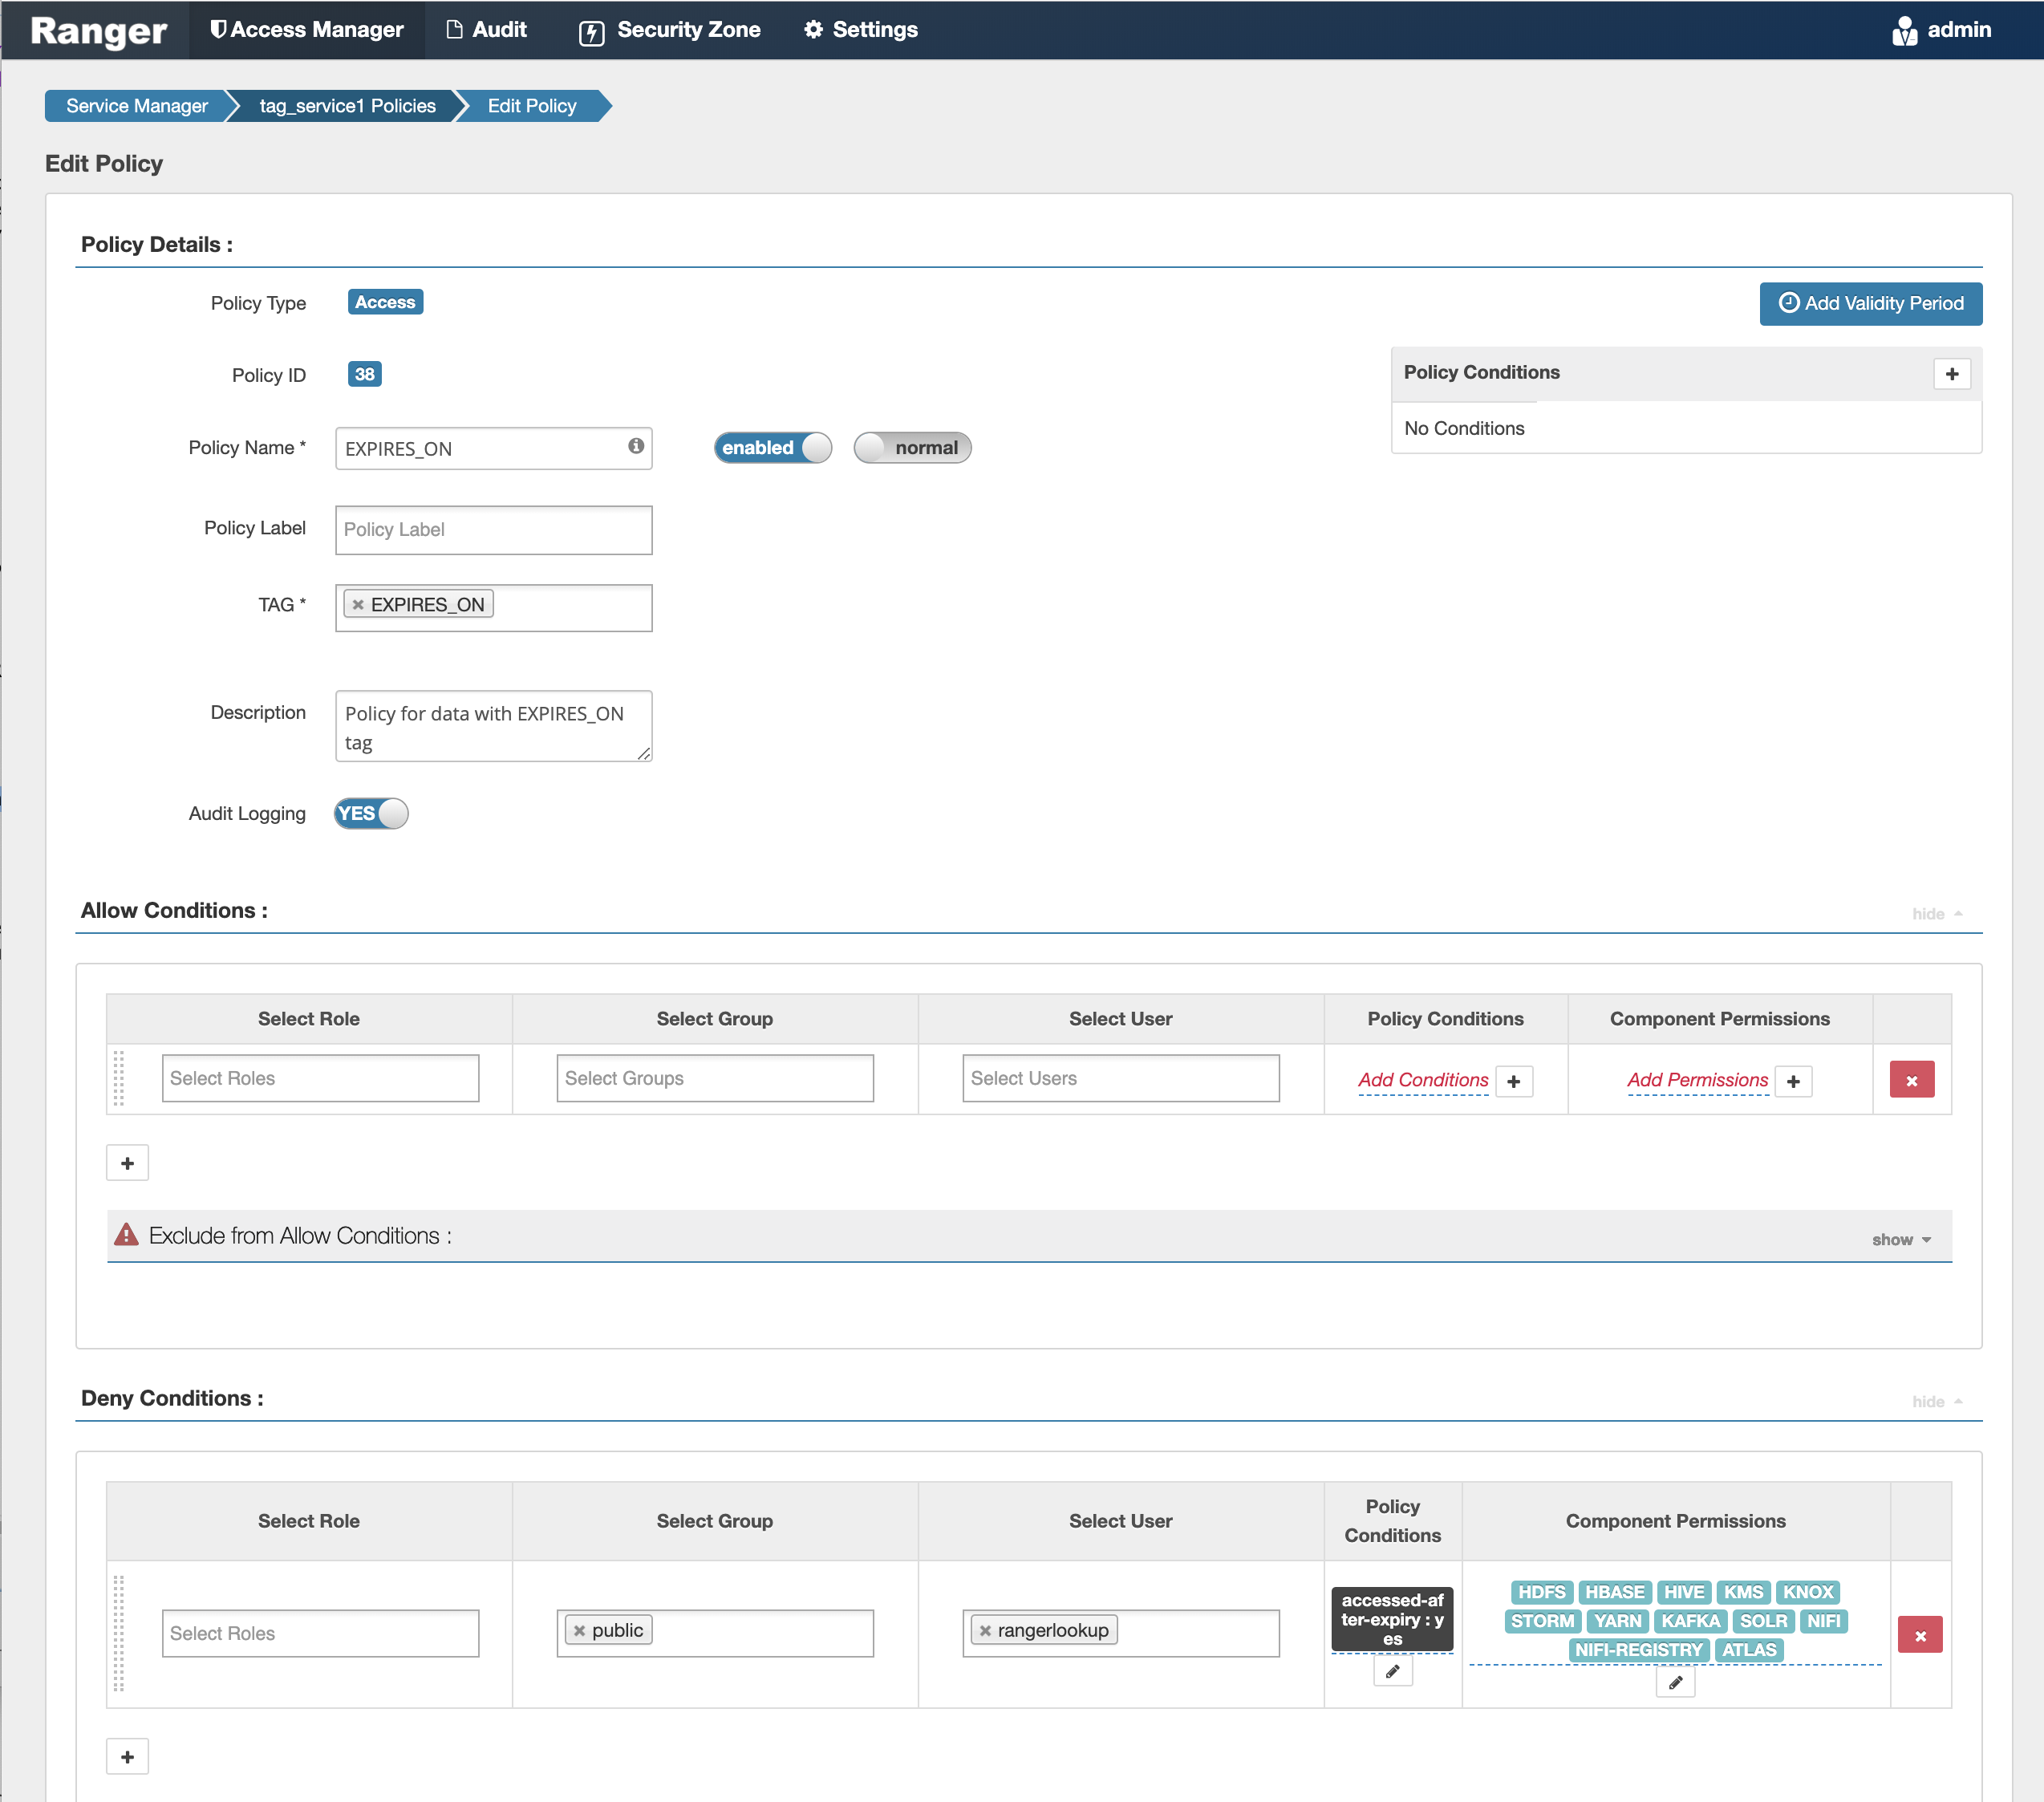This screenshot has width=2044, height=1802.
Task: Open the Audit menu
Action: coord(486,30)
